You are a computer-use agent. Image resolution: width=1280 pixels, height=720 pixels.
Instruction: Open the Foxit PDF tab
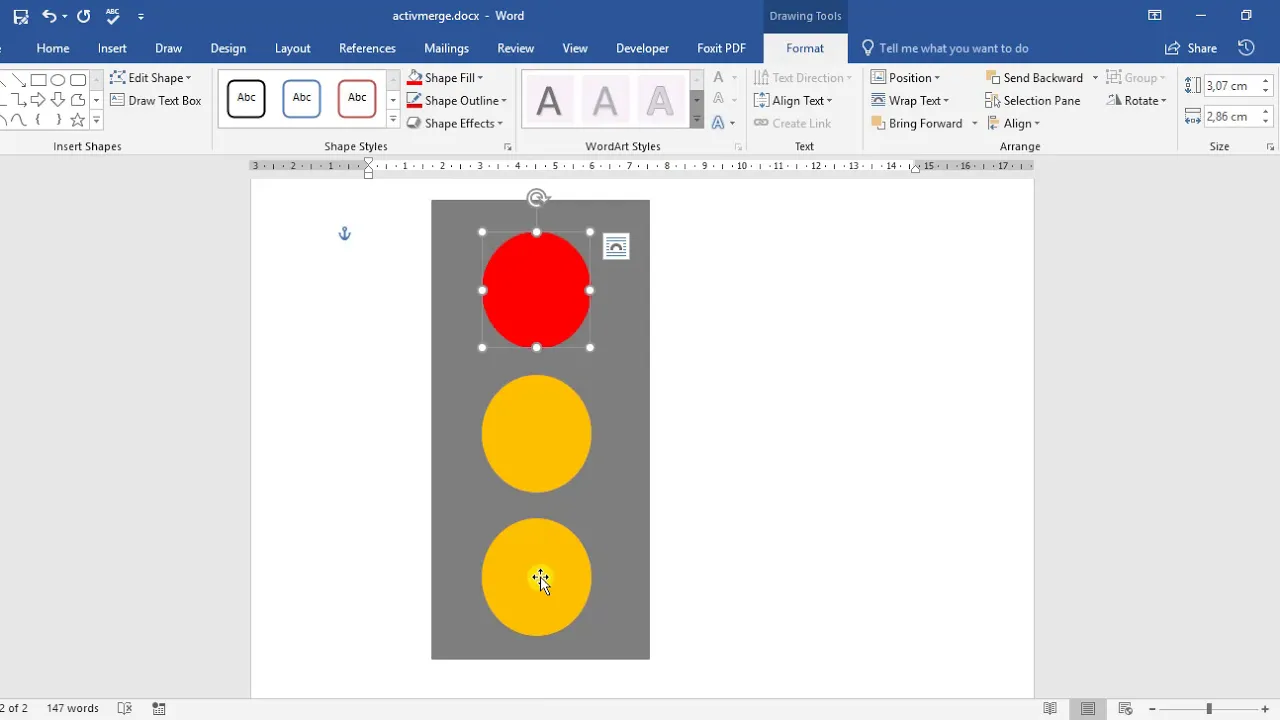721,48
